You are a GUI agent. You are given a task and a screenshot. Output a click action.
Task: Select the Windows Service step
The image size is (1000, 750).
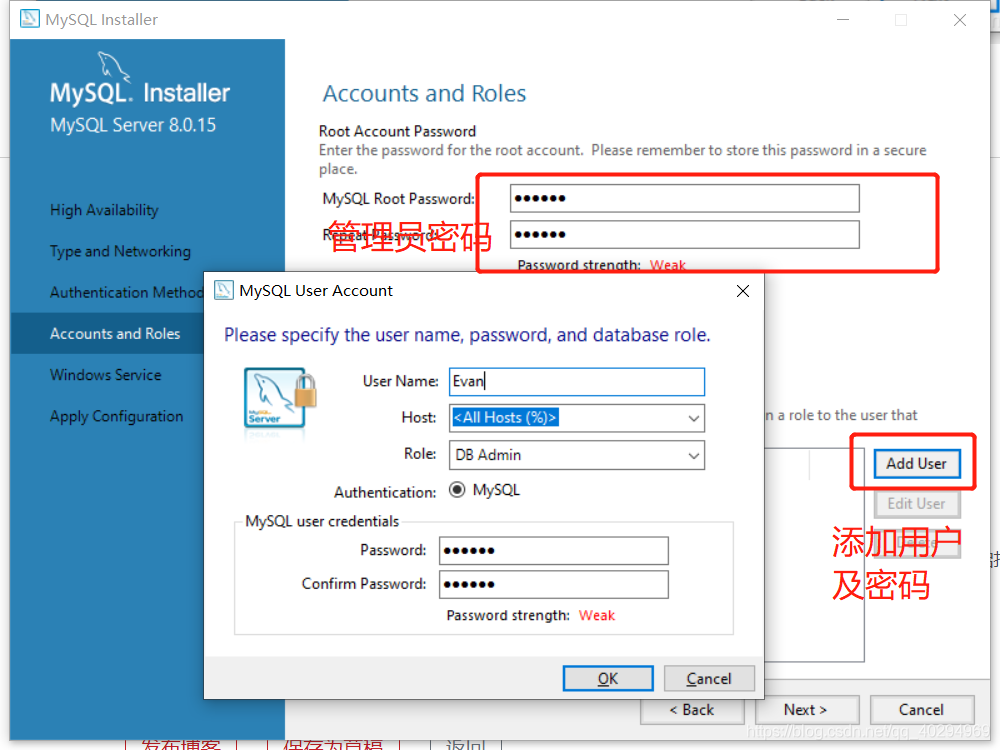coord(106,374)
